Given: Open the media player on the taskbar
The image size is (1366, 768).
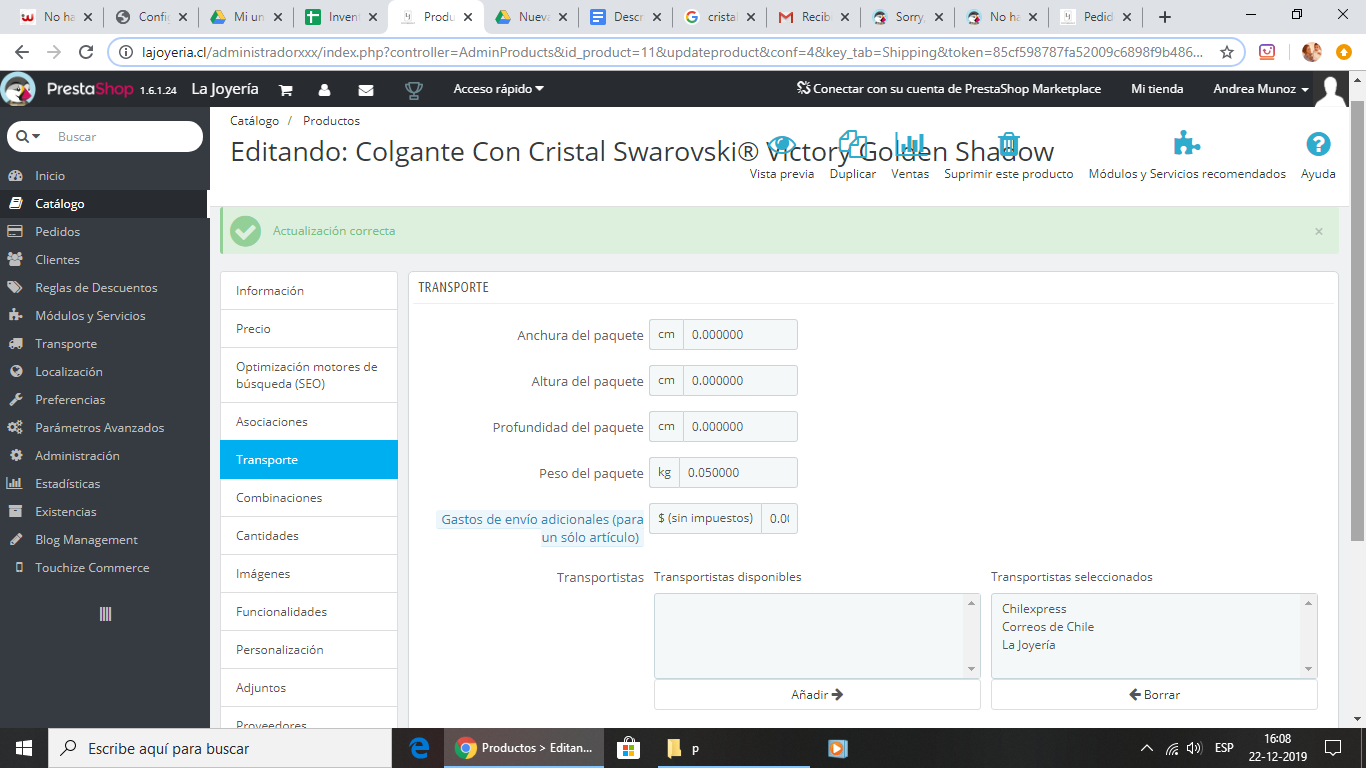Looking at the screenshot, I should click(x=838, y=748).
